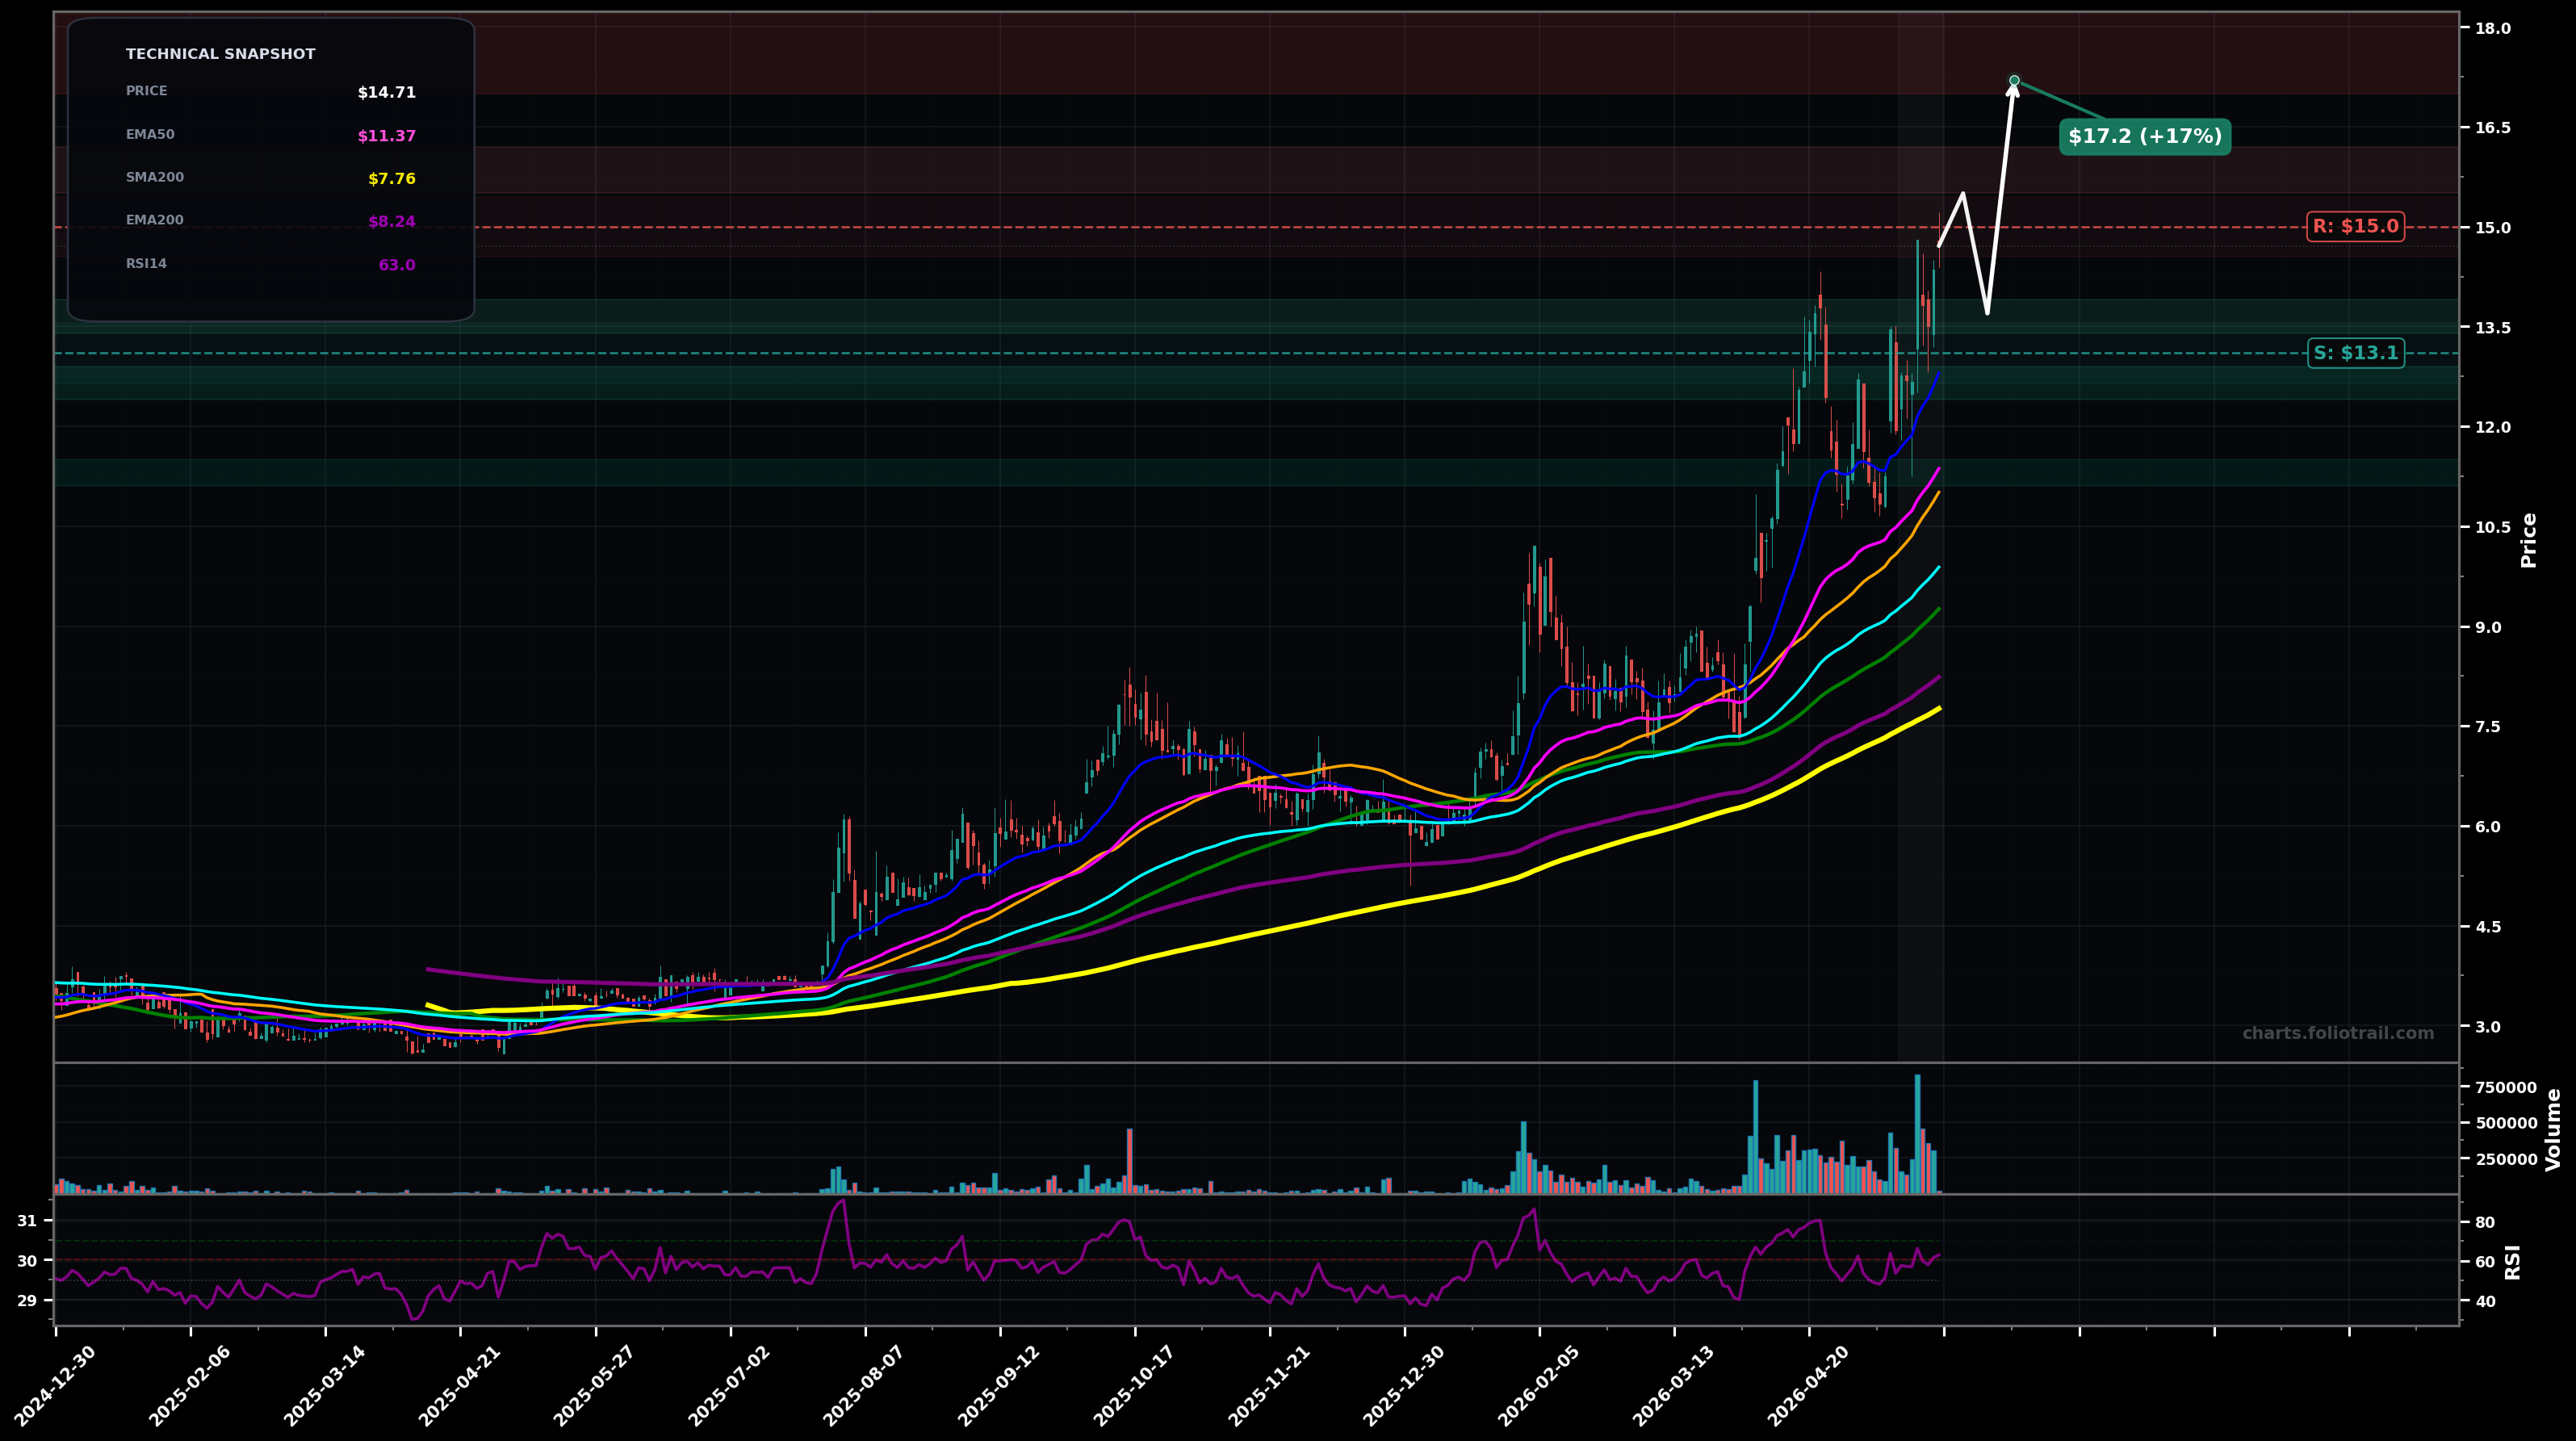Click the 7.5 price axis tick
The height and width of the screenshot is (1441, 2576).
(x=2488, y=727)
